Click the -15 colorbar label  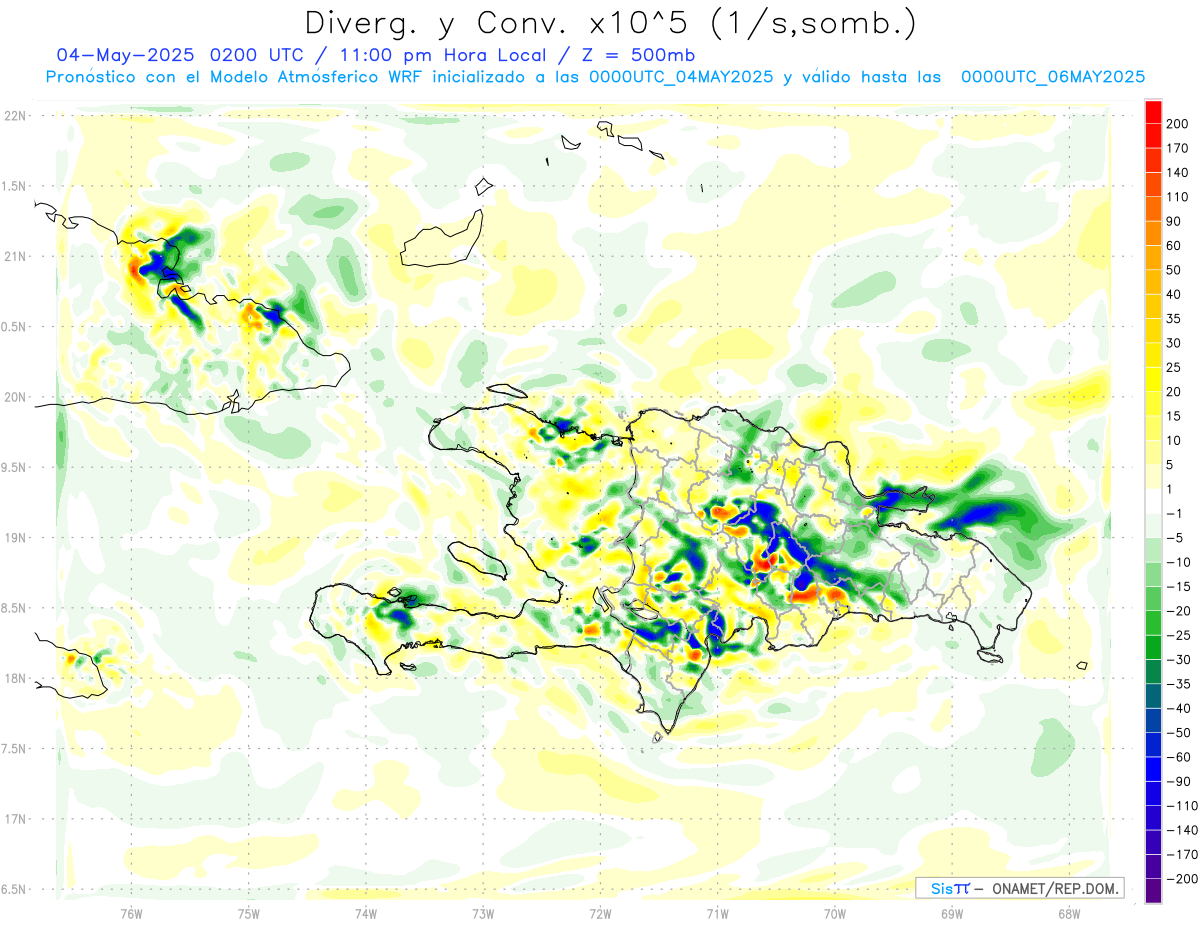[1177, 586]
